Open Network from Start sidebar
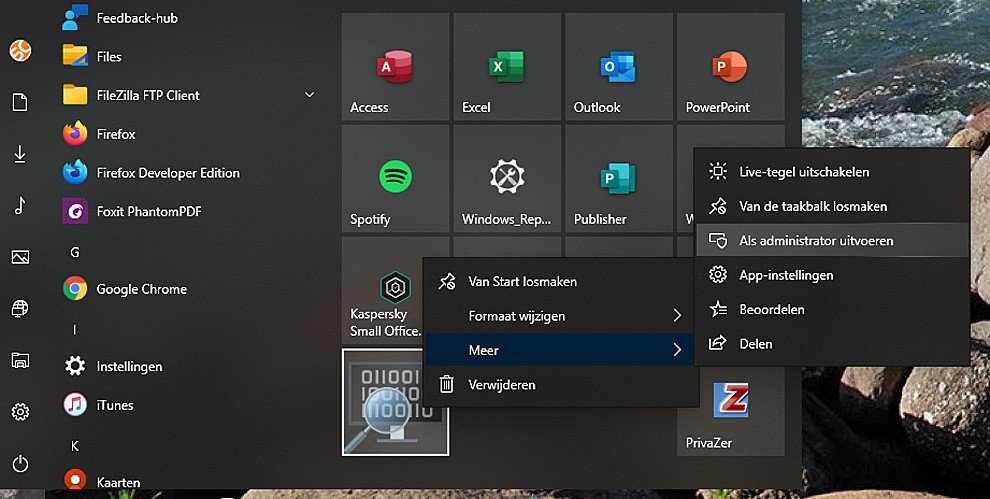 pos(20,308)
